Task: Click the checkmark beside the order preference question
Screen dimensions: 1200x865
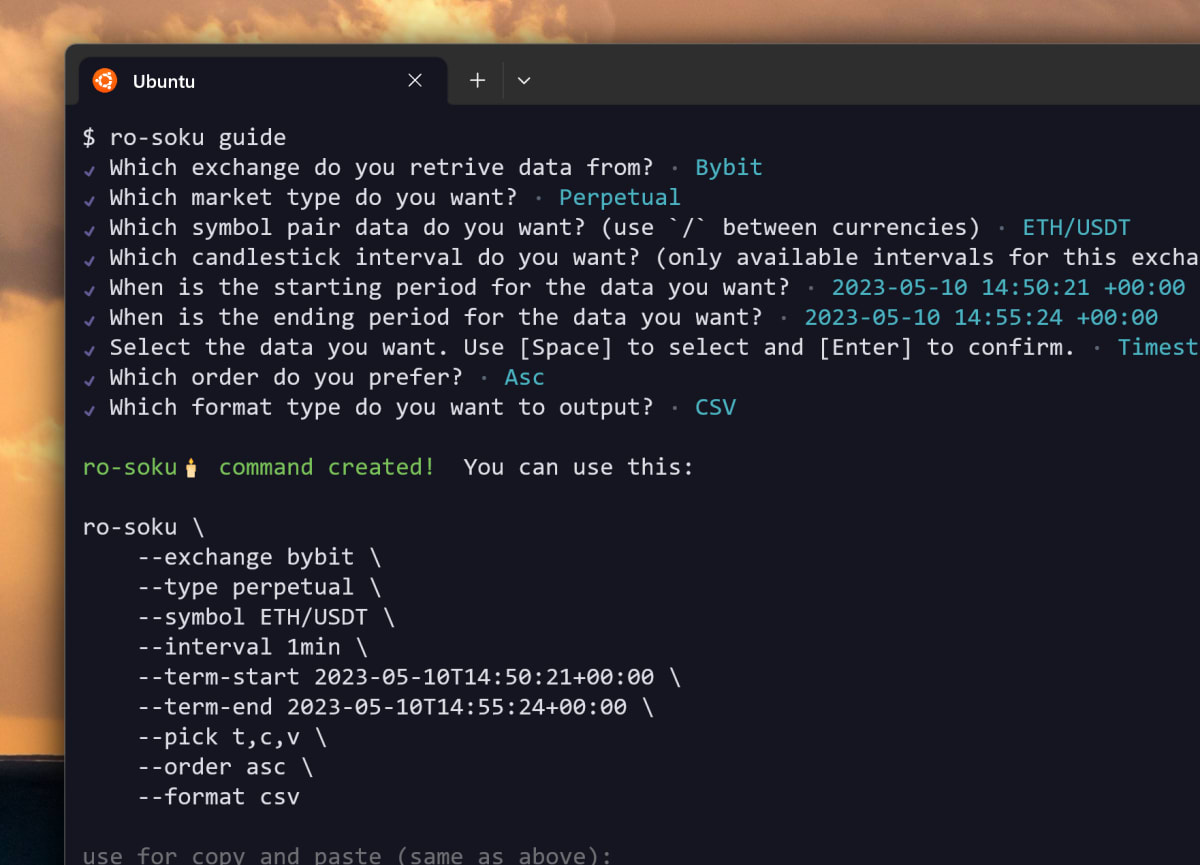Action: 89,377
